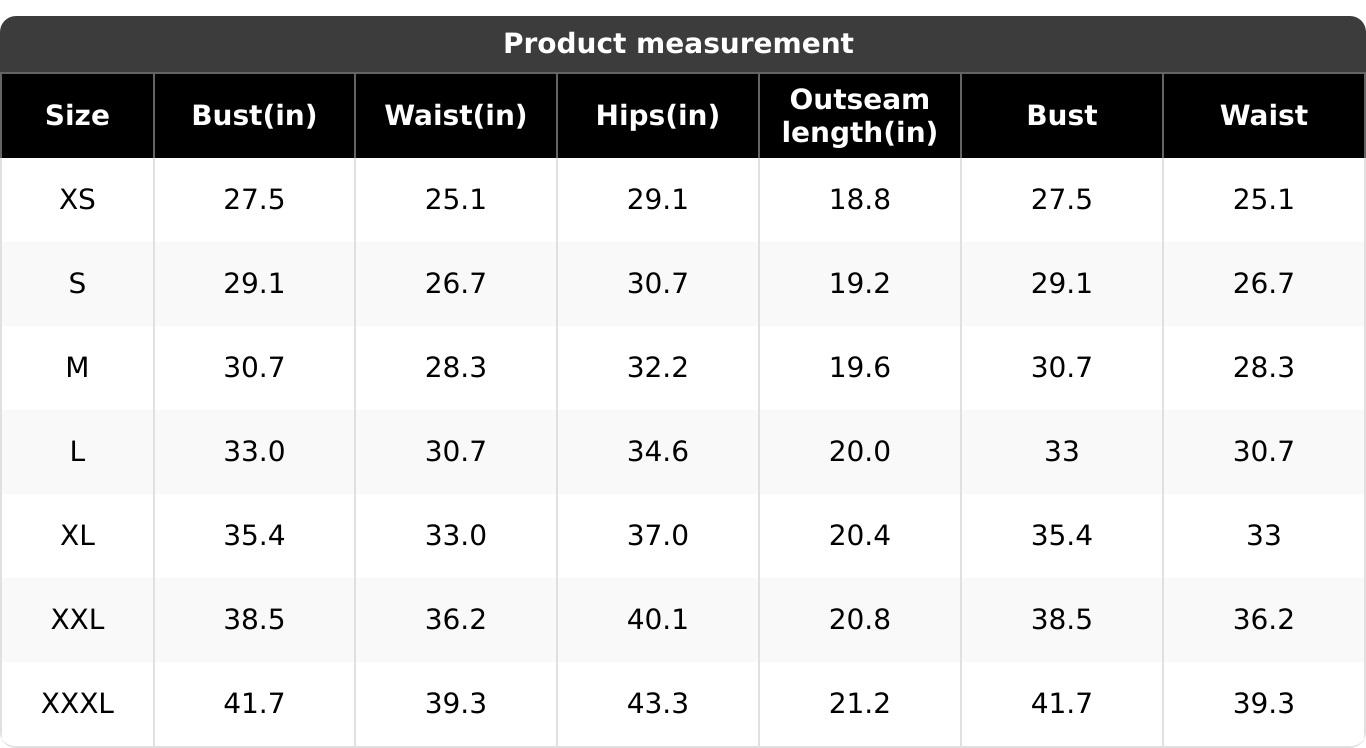Click the Waist(in) column header
The width and height of the screenshot is (1366, 748).
coord(456,116)
